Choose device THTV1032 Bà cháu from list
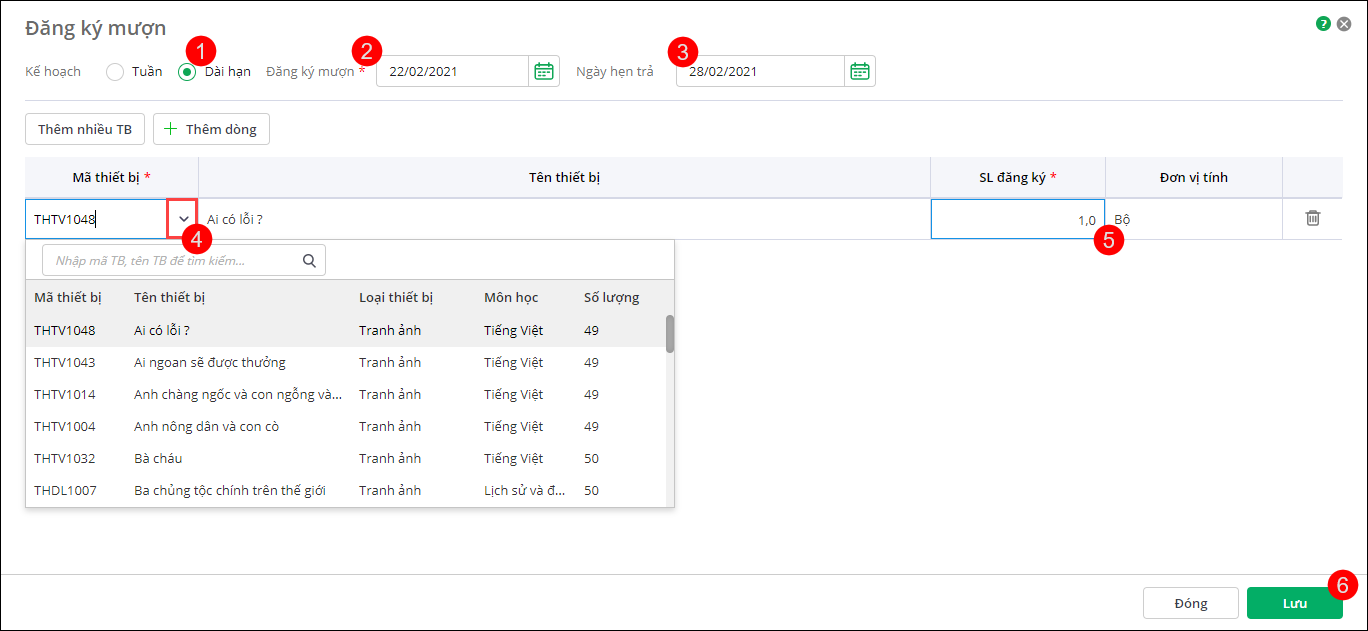This screenshot has height=631, width=1368. coord(158,458)
